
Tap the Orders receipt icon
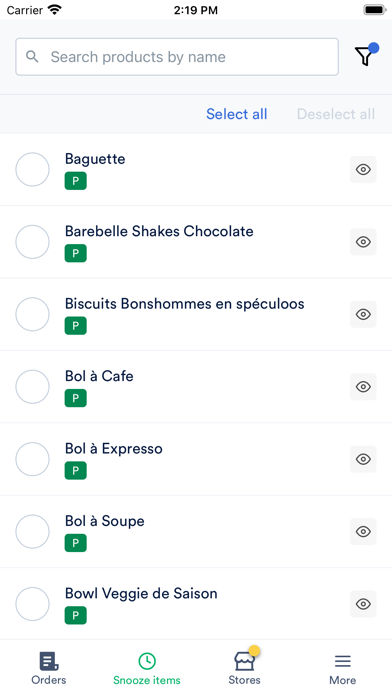point(49,661)
